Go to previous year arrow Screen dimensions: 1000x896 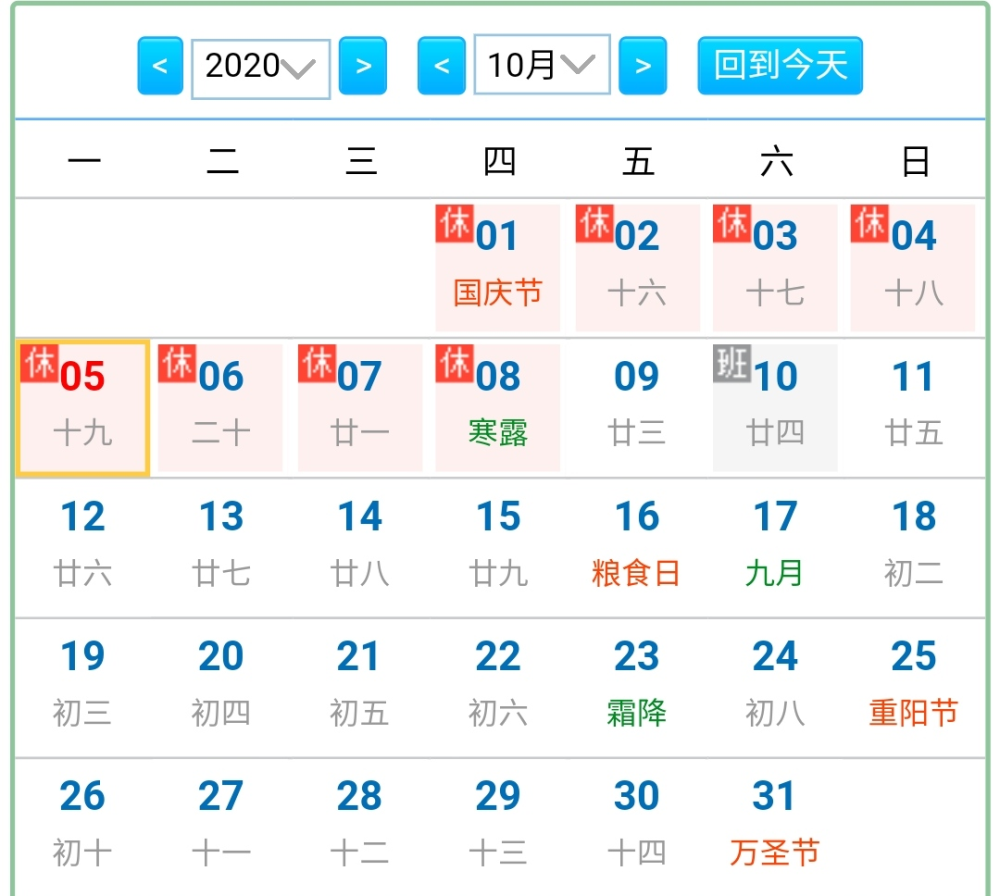click(x=160, y=67)
